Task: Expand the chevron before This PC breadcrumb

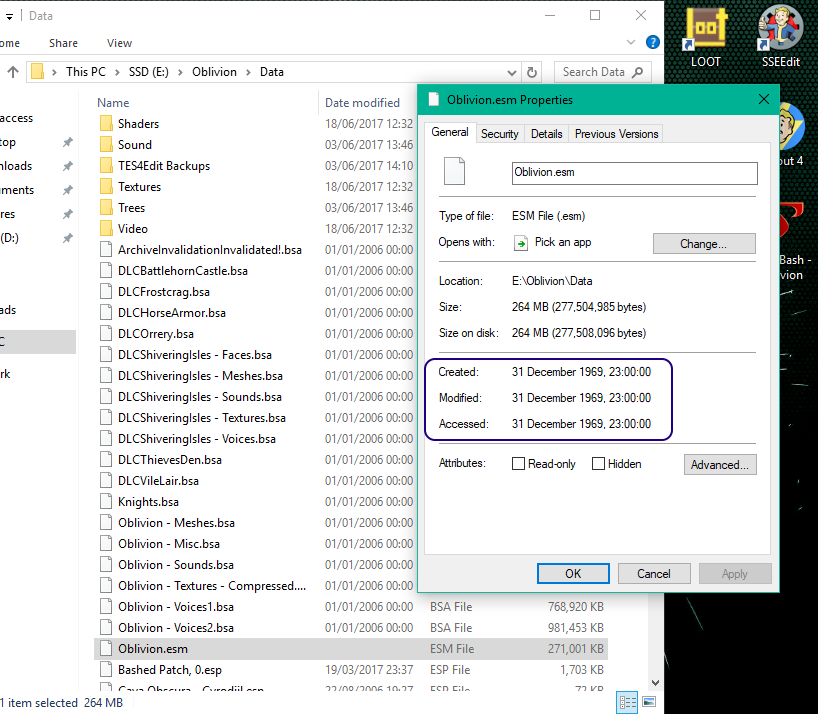Action: coord(54,72)
